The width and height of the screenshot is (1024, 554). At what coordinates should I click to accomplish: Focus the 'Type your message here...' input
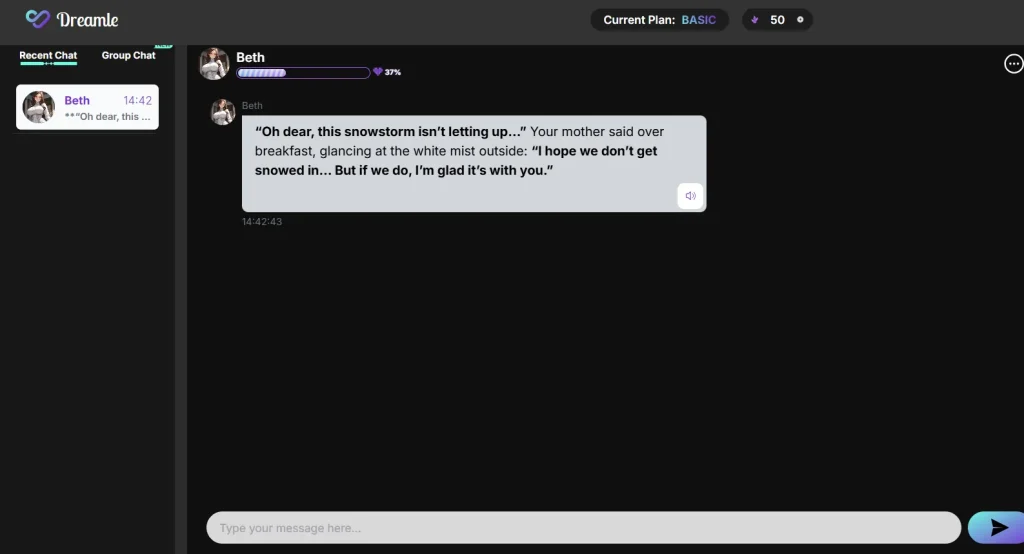[x=584, y=528]
